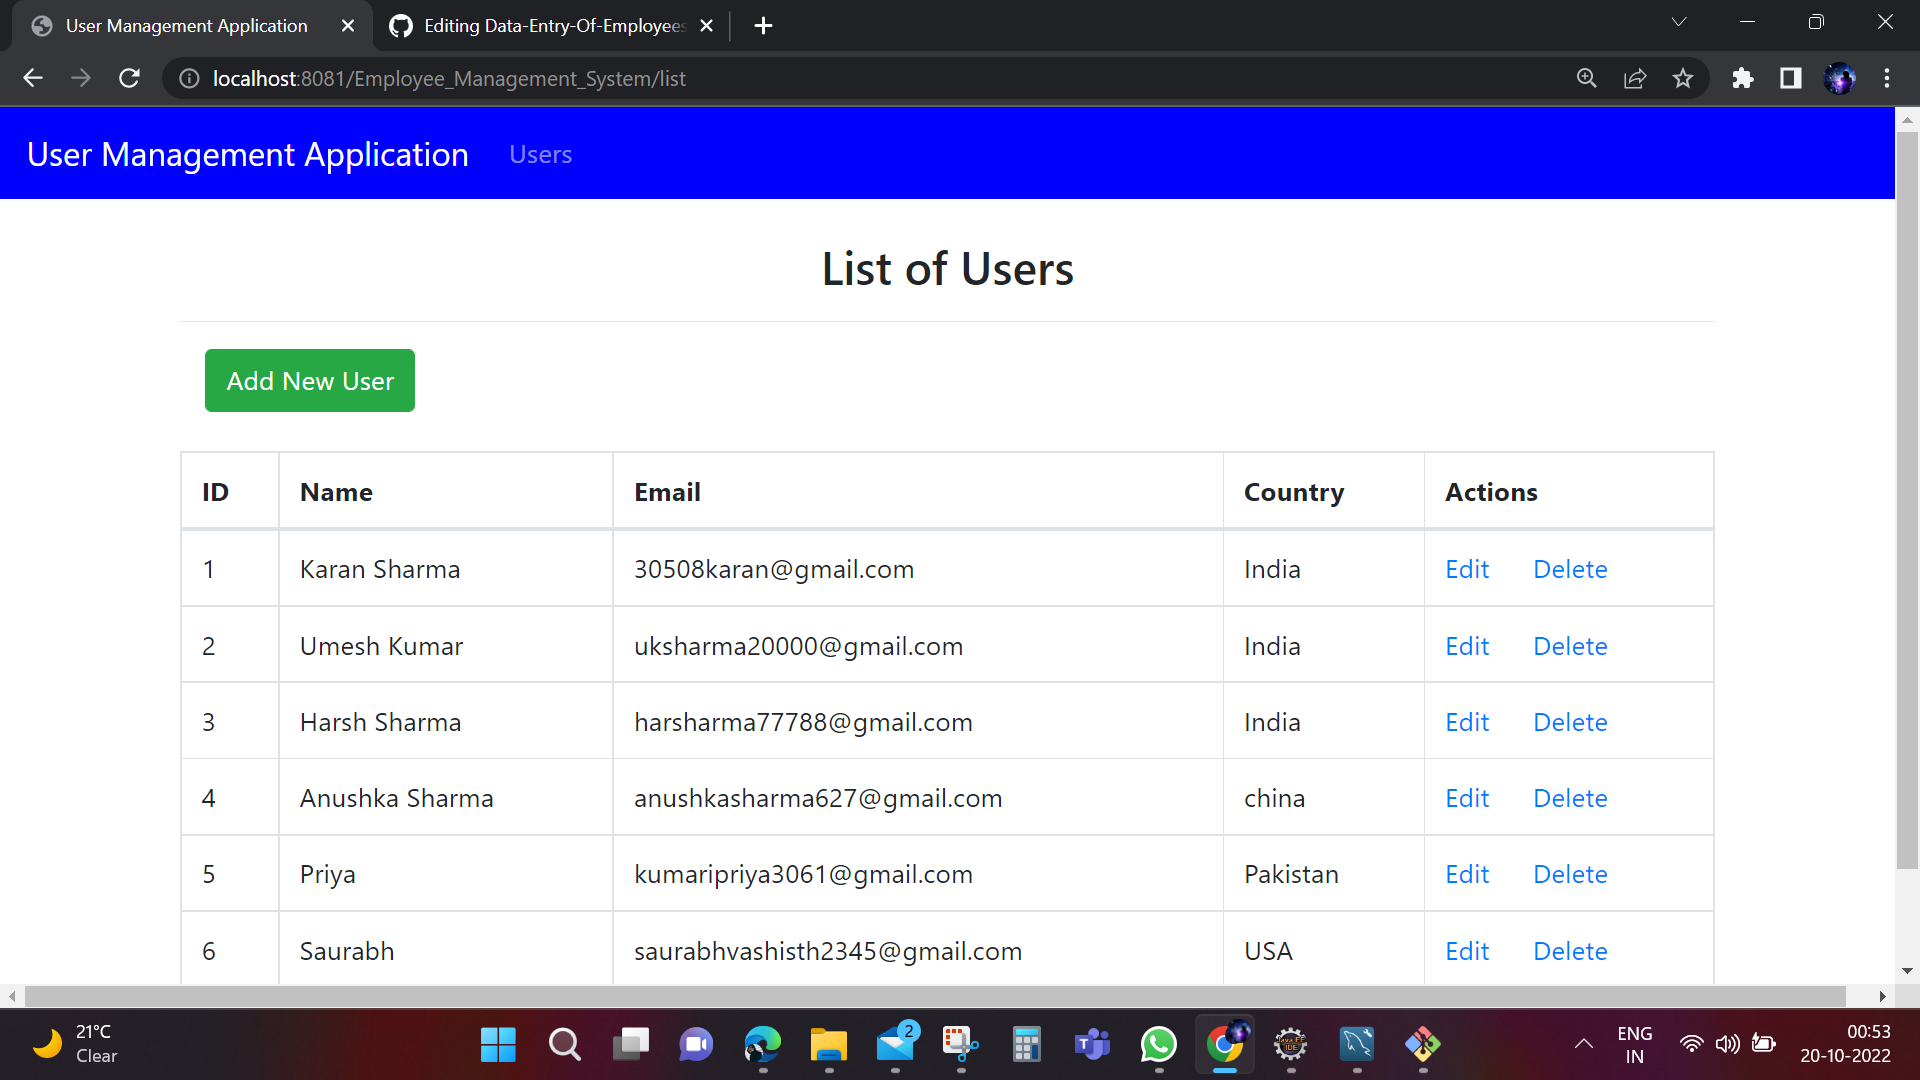The height and width of the screenshot is (1080, 1920).
Task: Launch MySQL Workbench from the taskbar
Action: click(1356, 1044)
